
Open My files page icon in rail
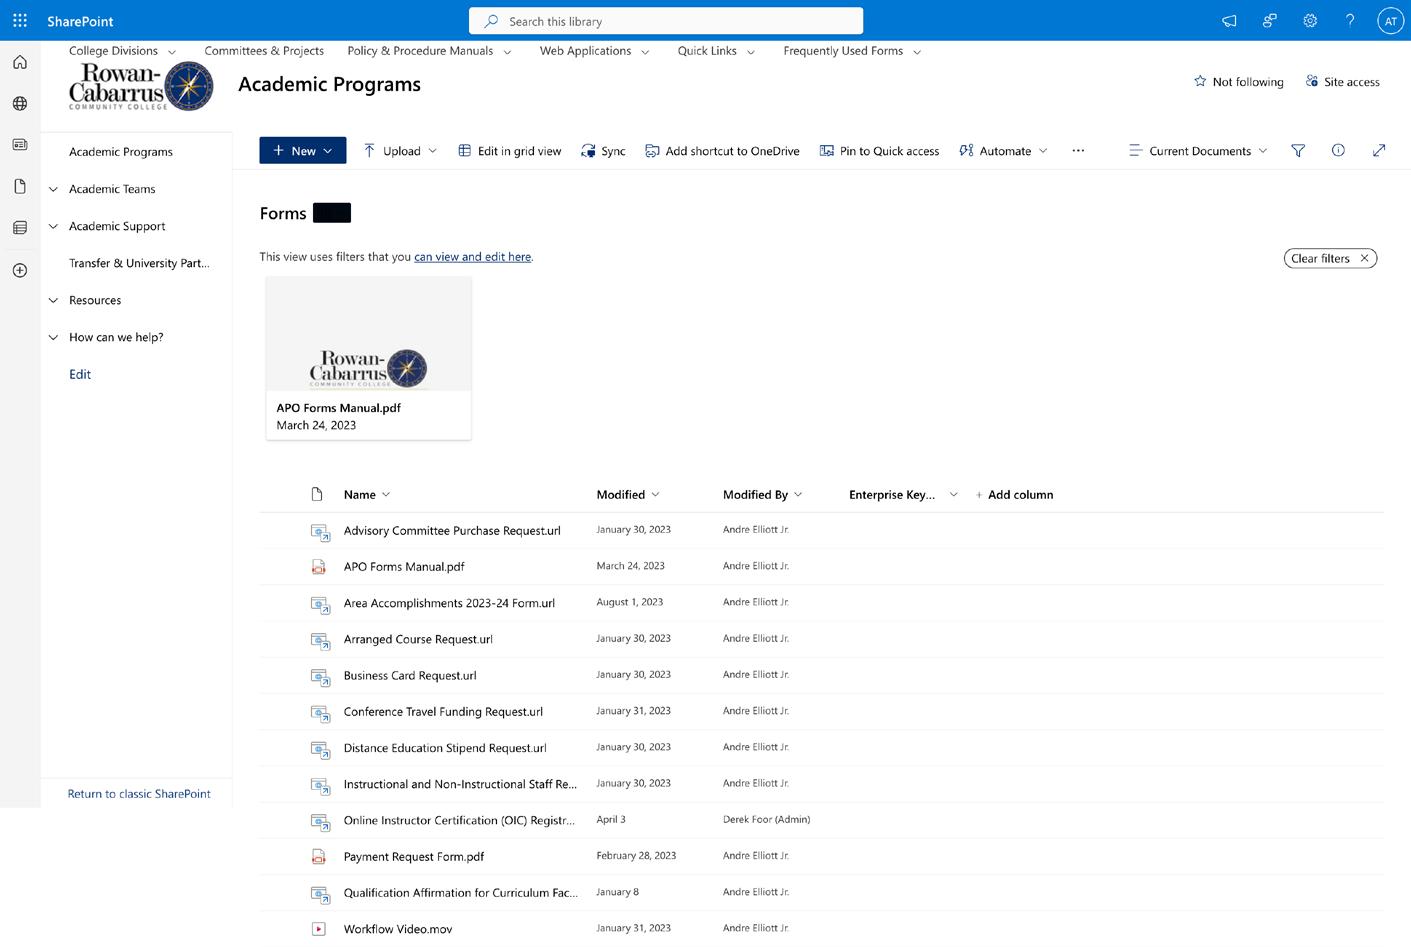pyautogui.click(x=20, y=186)
